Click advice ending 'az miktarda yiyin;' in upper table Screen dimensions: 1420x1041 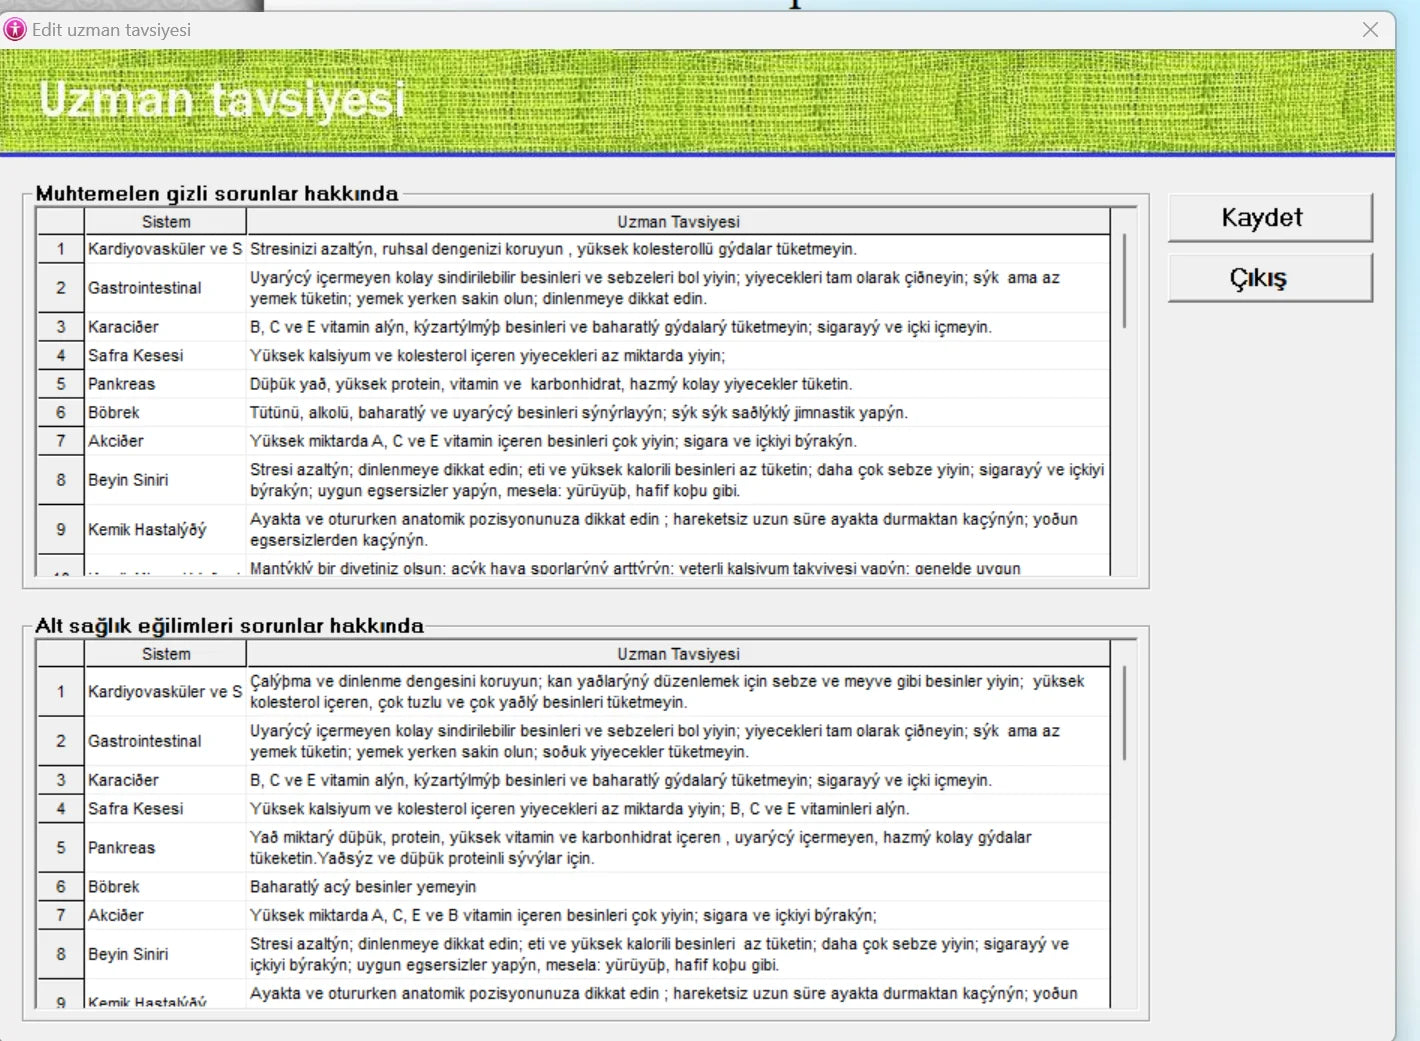(678, 355)
